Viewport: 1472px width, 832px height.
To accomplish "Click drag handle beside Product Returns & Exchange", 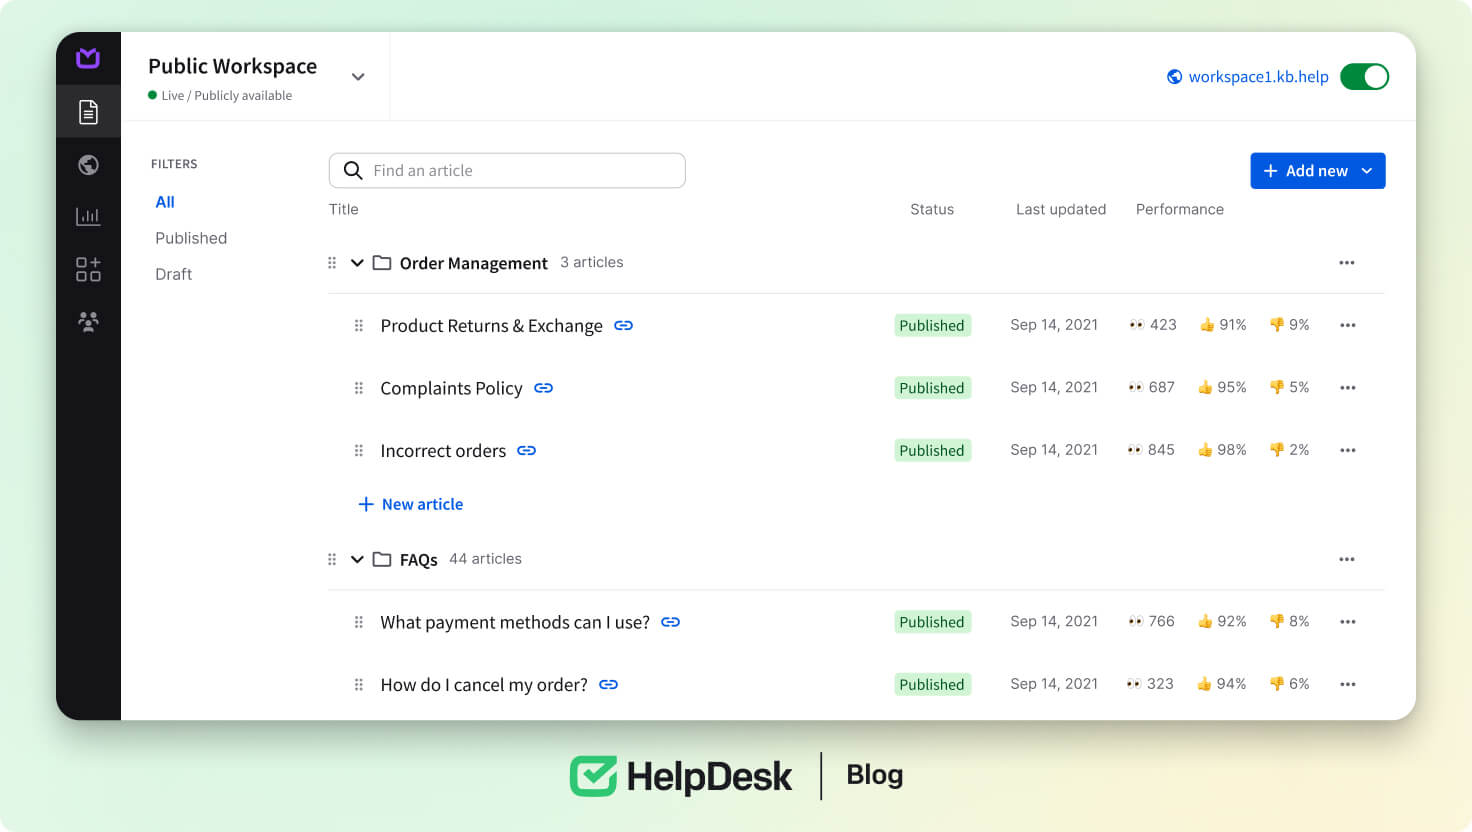I will (x=358, y=326).
